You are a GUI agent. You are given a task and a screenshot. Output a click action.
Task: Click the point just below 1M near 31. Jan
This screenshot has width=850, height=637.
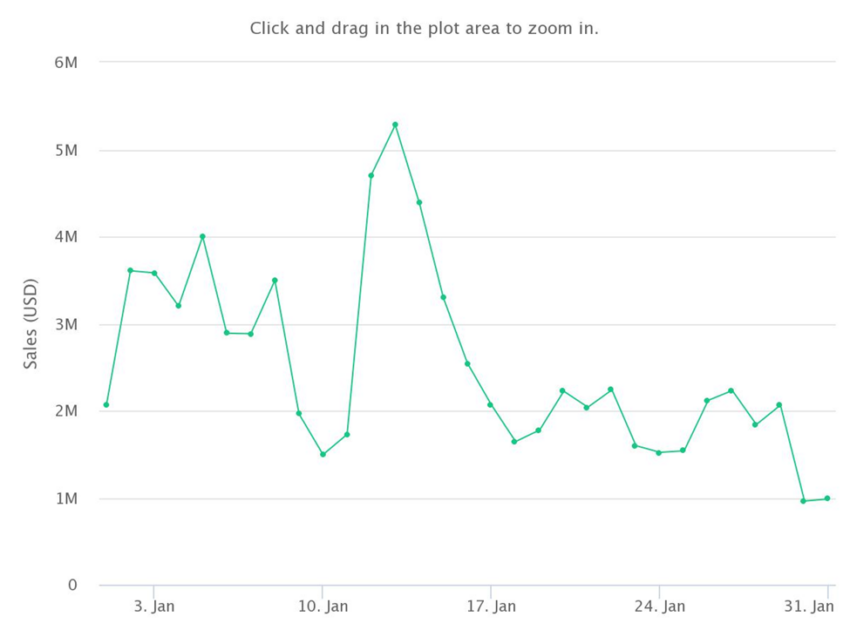(803, 501)
